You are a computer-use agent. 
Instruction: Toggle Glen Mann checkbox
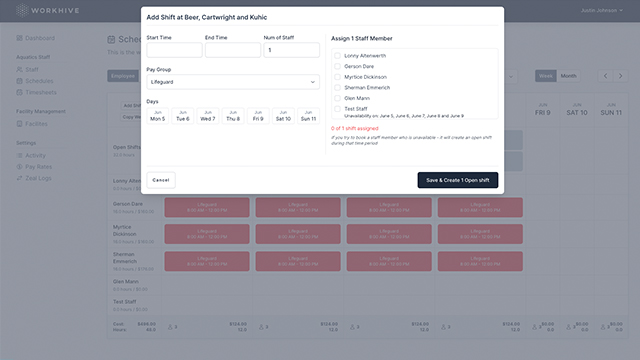coord(337,98)
